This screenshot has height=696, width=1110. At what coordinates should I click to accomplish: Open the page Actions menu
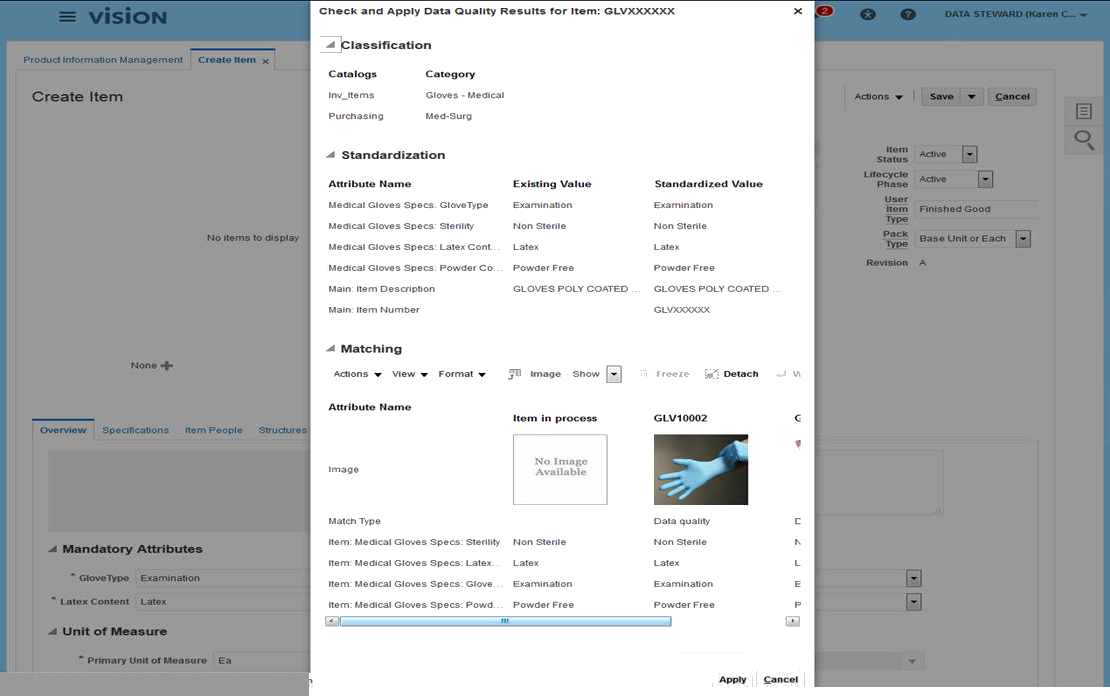pos(878,96)
